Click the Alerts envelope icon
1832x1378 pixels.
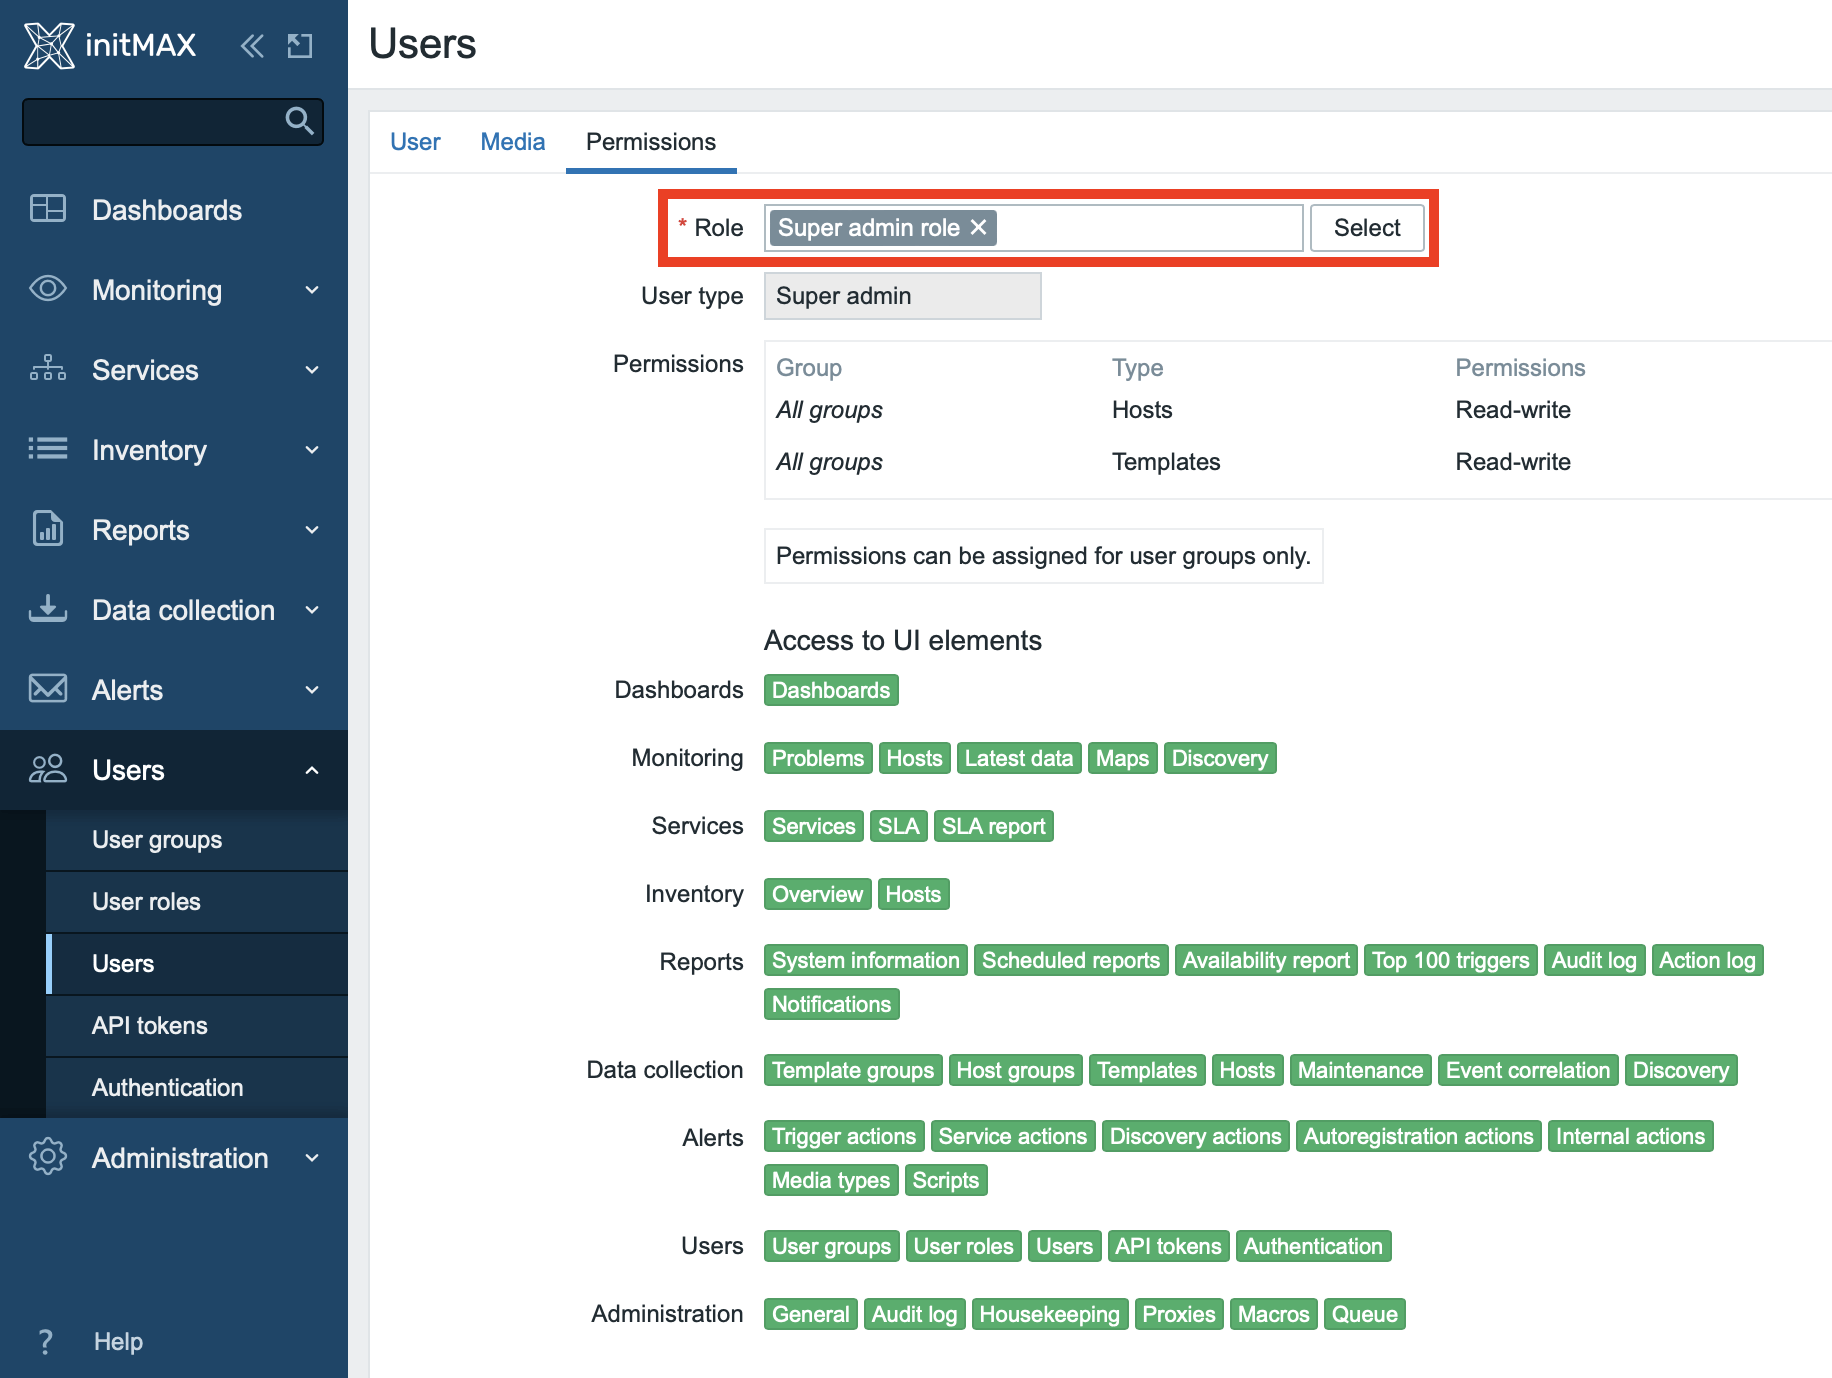point(47,689)
